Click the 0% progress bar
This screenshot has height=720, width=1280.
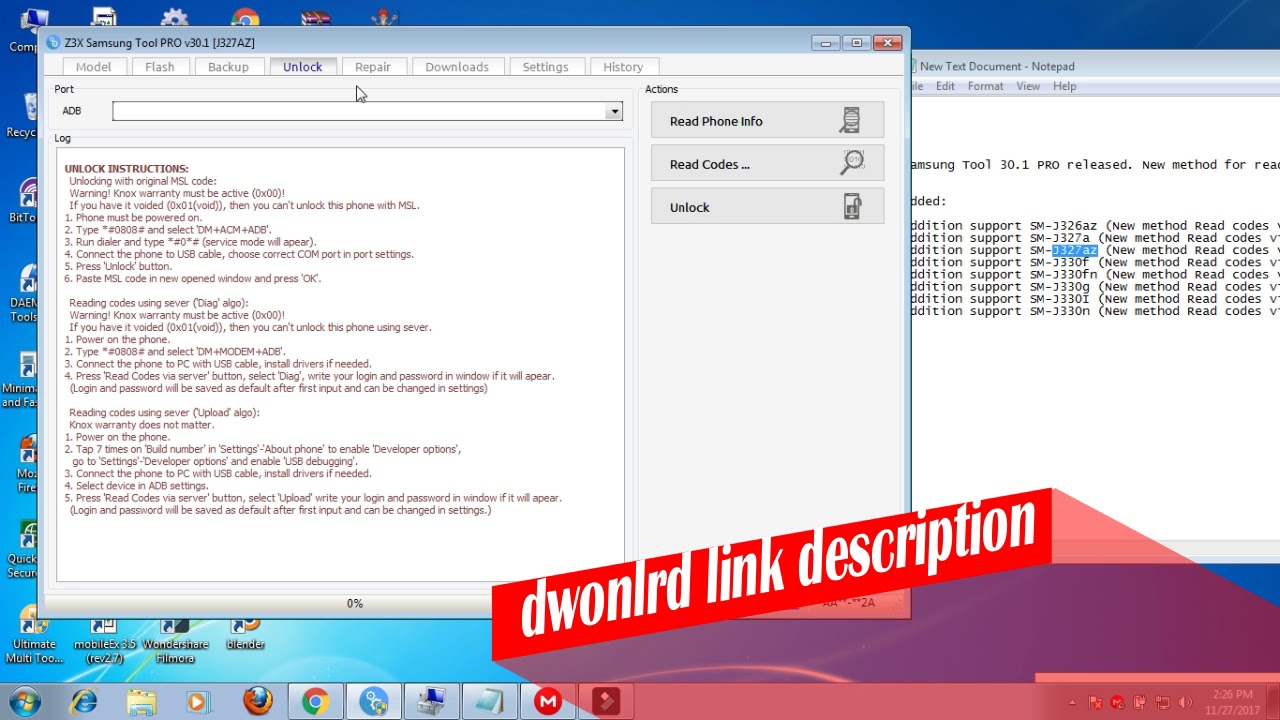(x=354, y=603)
